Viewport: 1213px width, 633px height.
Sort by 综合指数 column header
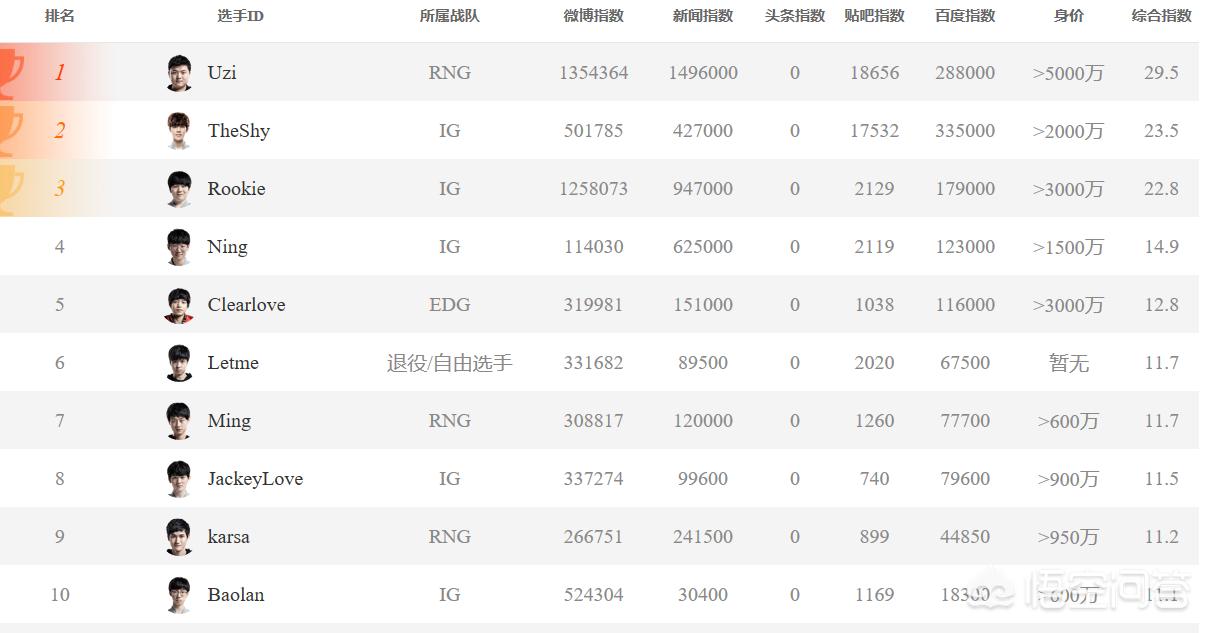(1161, 16)
